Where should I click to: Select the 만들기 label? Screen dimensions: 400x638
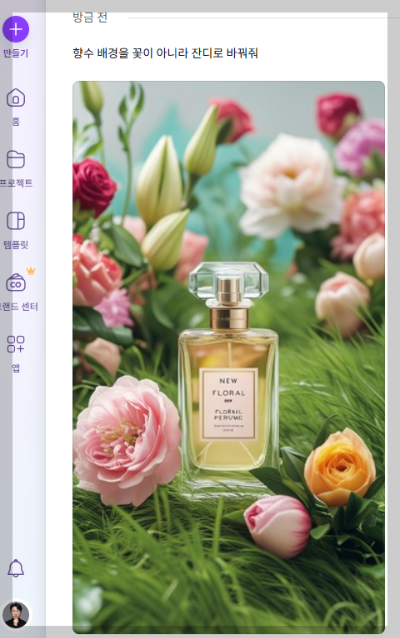(x=15, y=53)
